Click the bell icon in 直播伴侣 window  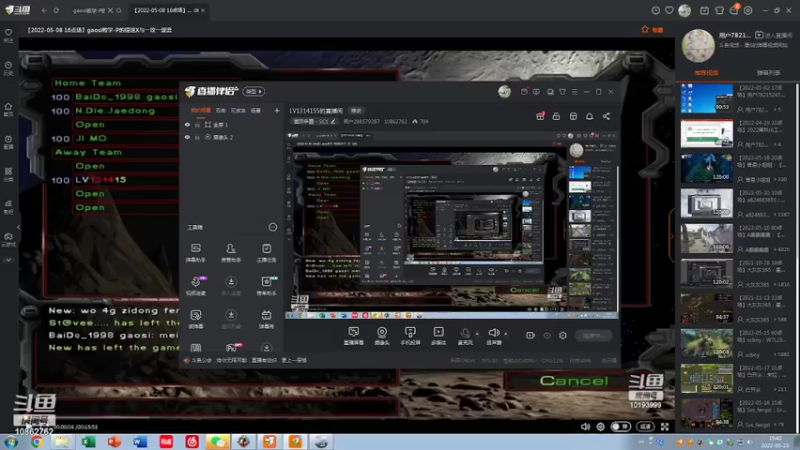tap(589, 116)
